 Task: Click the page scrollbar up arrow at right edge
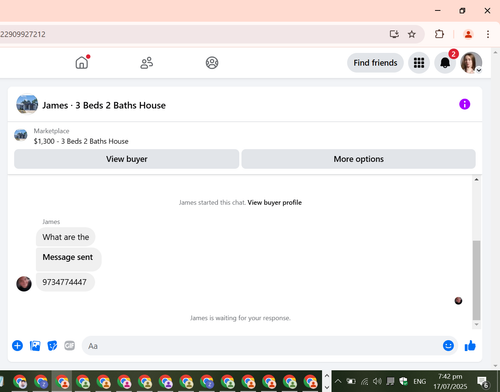[495, 53]
